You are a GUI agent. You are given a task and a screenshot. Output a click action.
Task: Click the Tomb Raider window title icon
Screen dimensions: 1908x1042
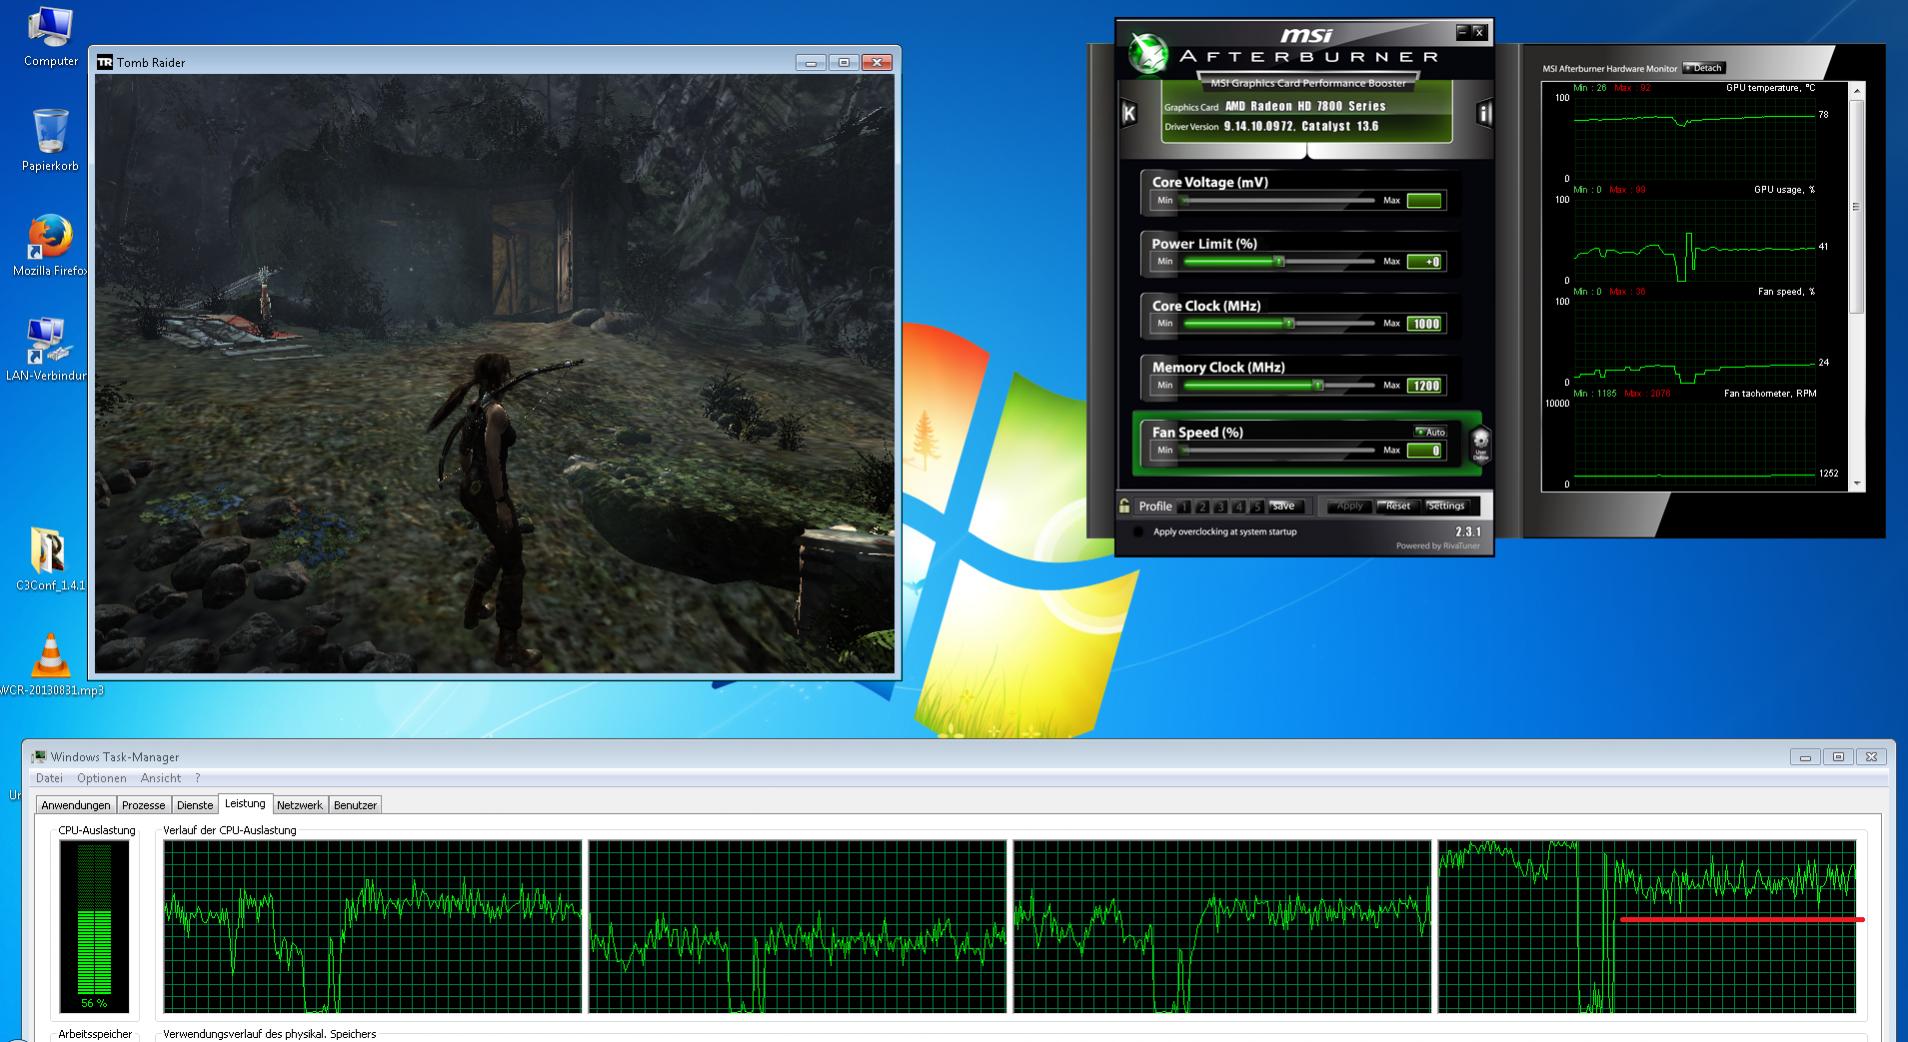click(105, 62)
